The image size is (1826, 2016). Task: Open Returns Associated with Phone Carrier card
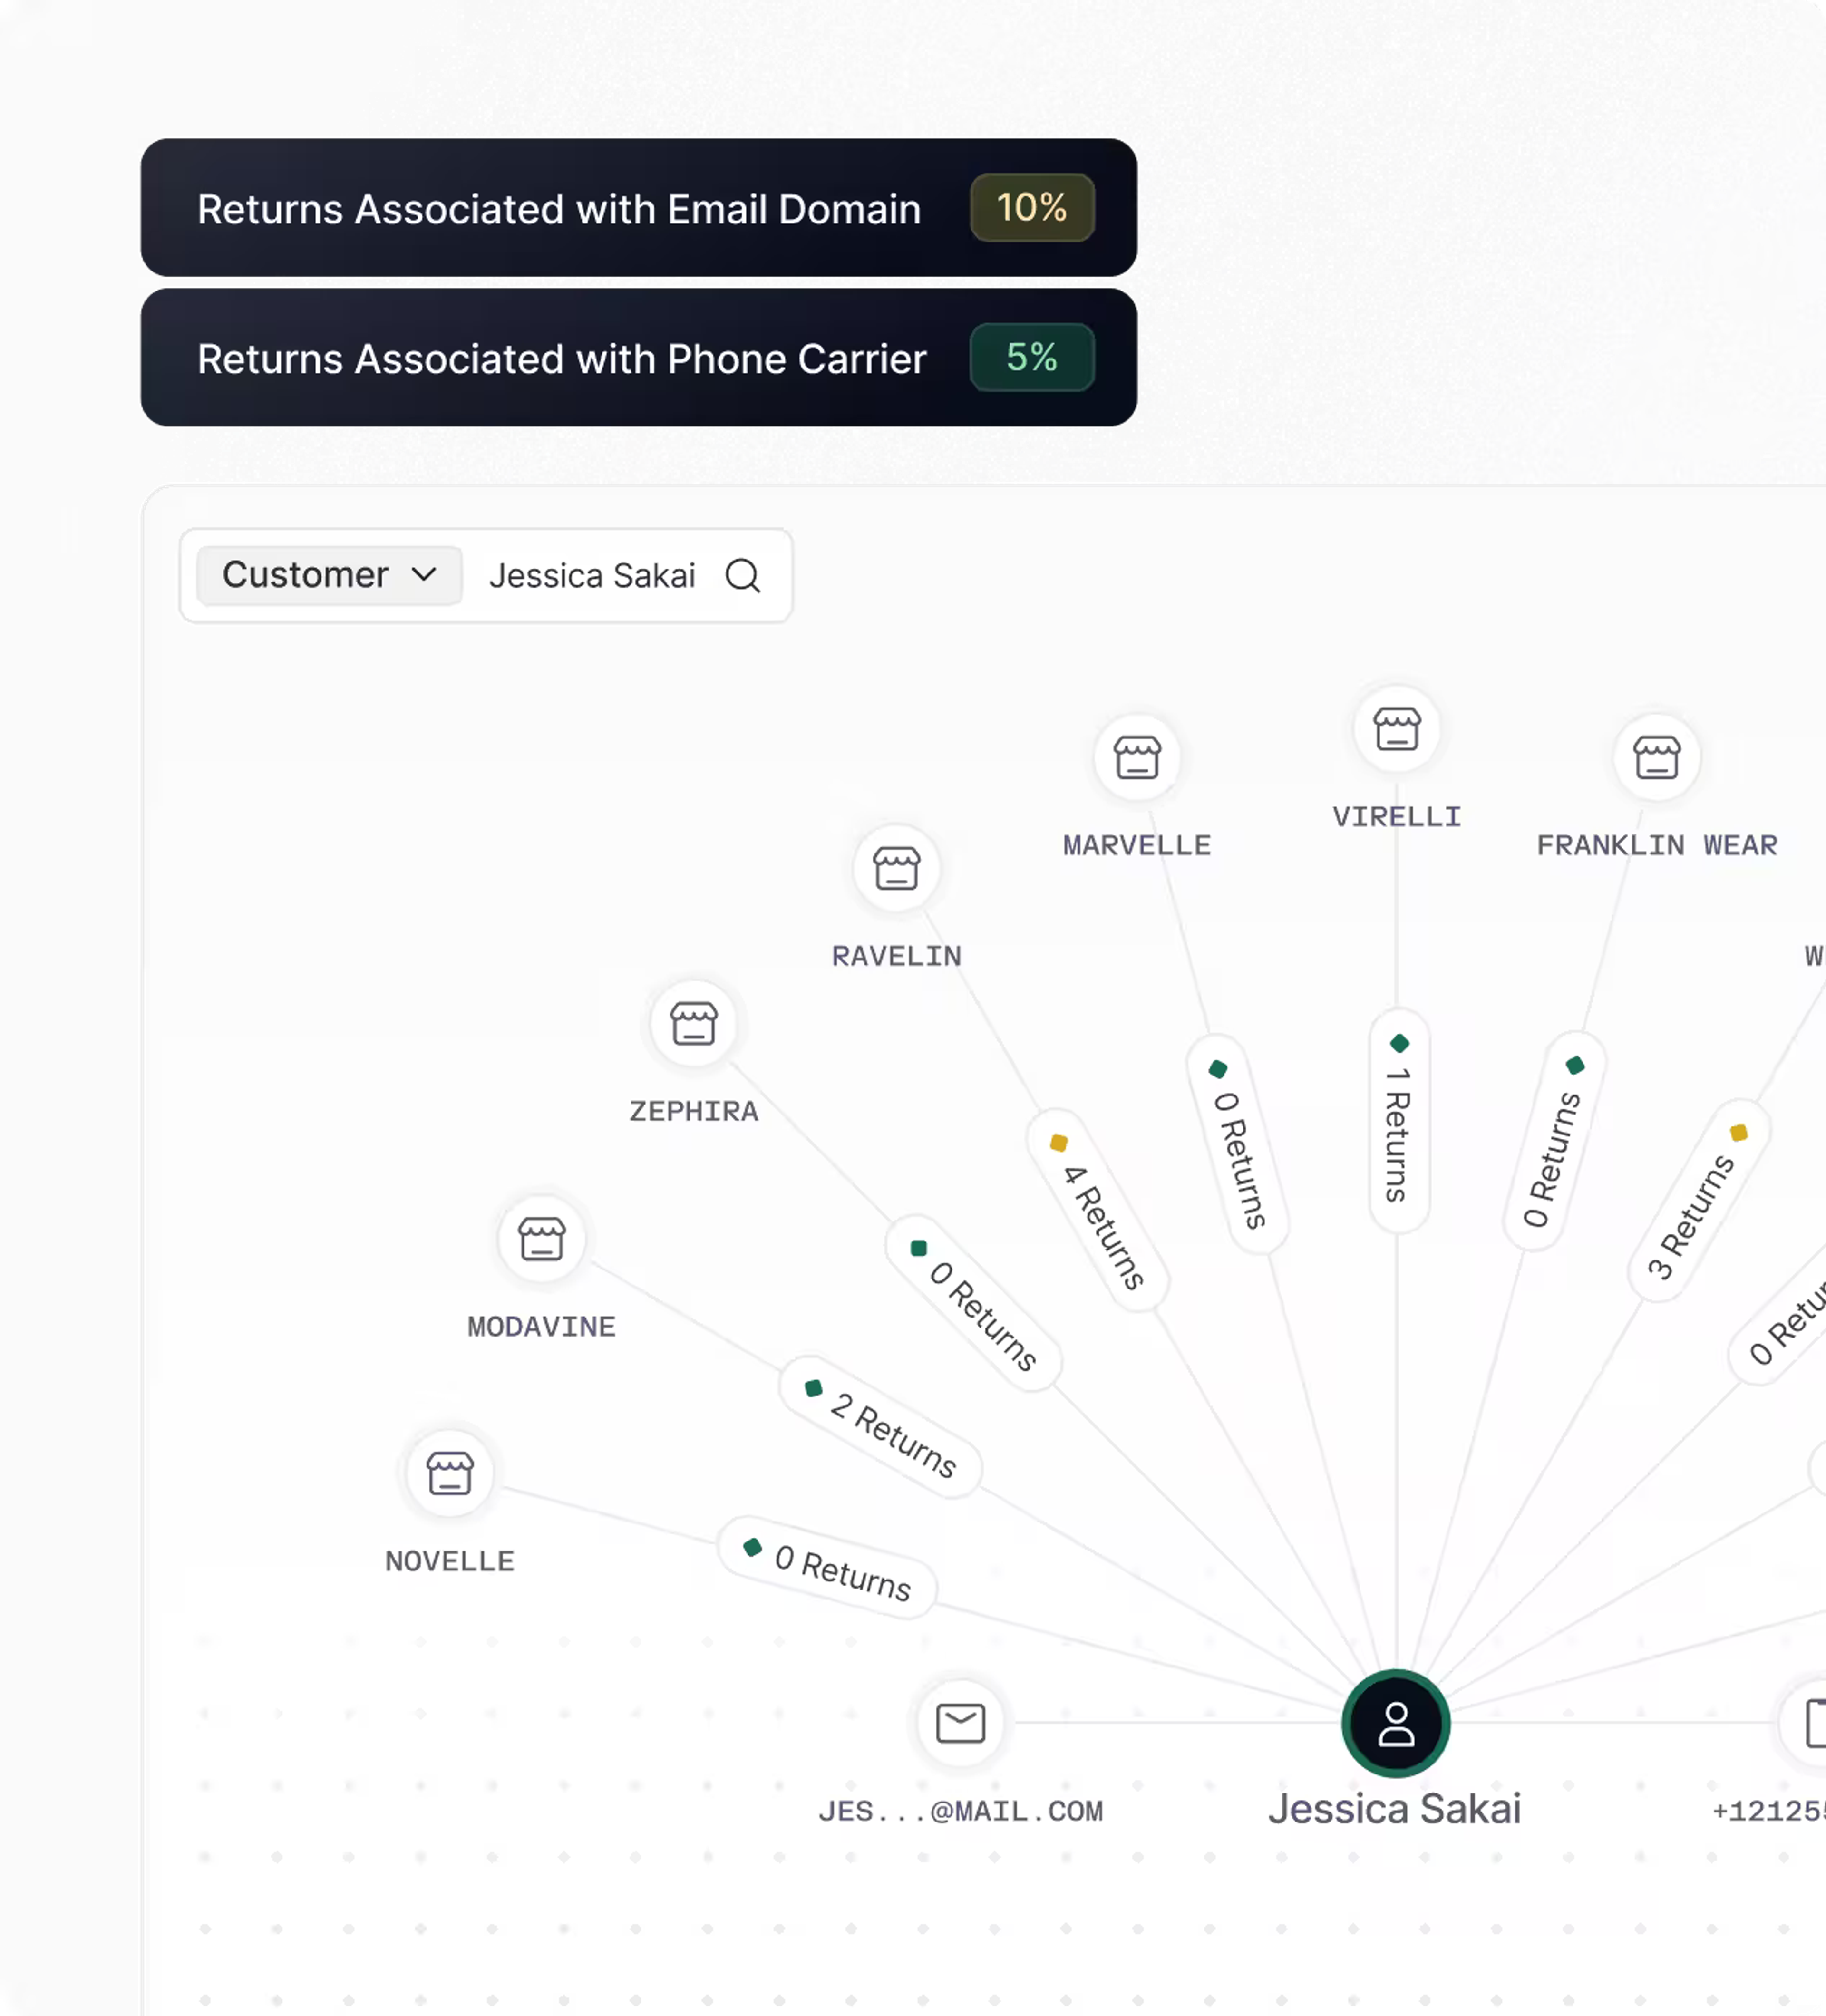[x=561, y=360]
